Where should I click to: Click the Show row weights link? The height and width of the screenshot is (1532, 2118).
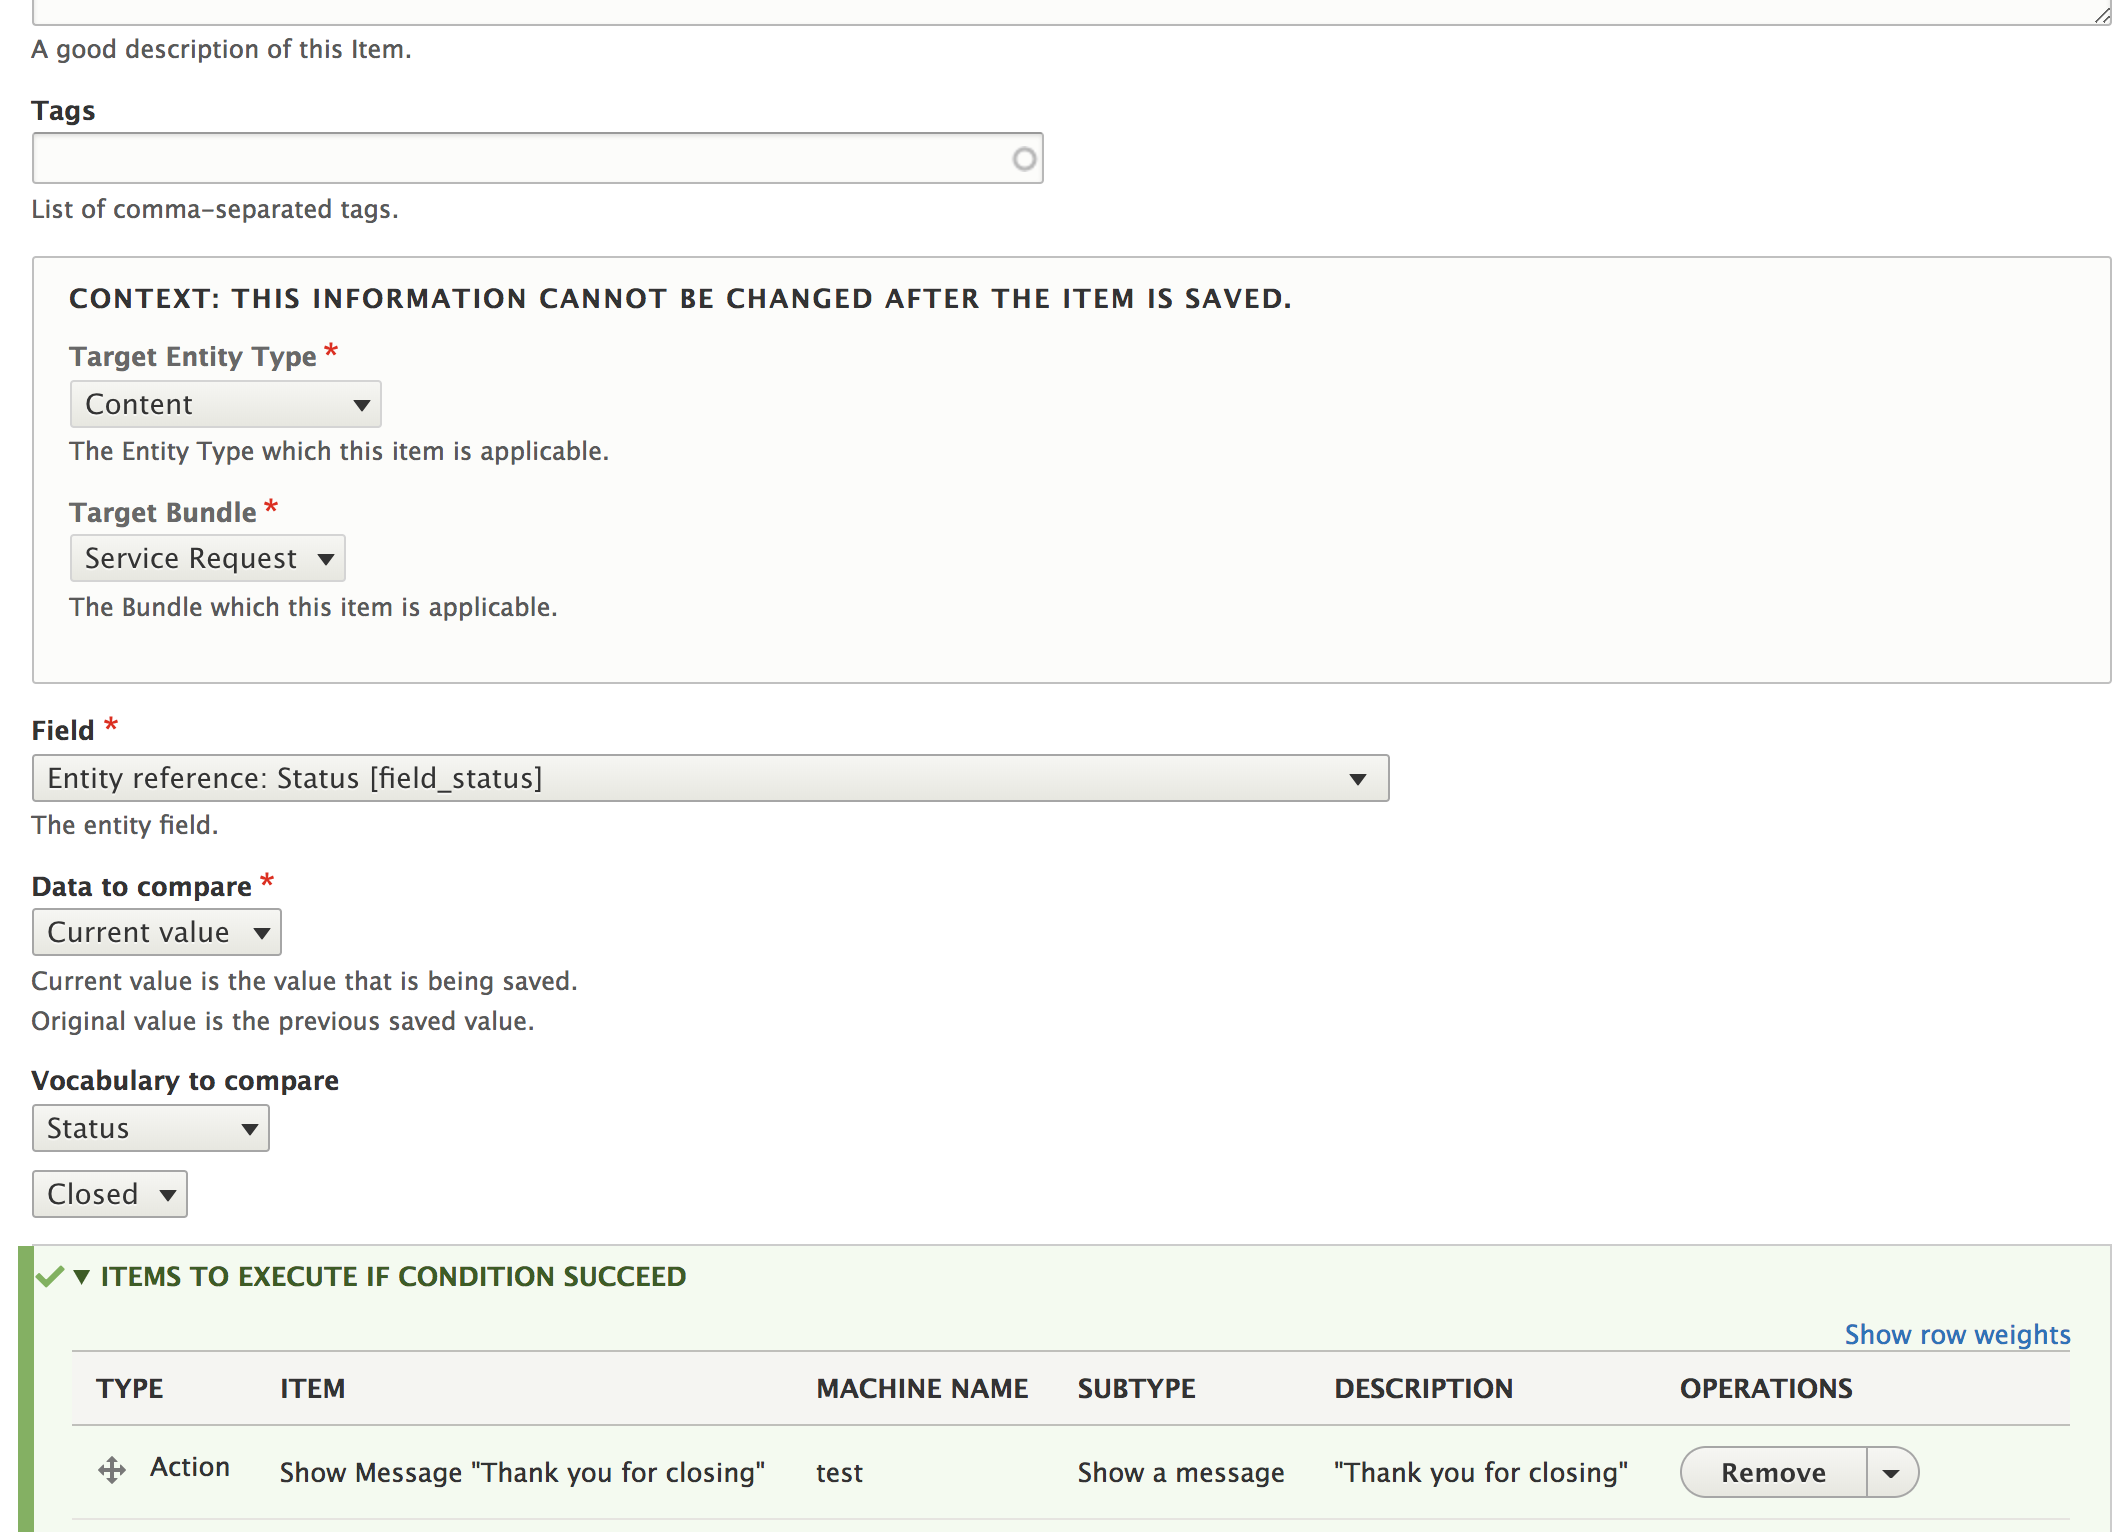(x=1956, y=1334)
